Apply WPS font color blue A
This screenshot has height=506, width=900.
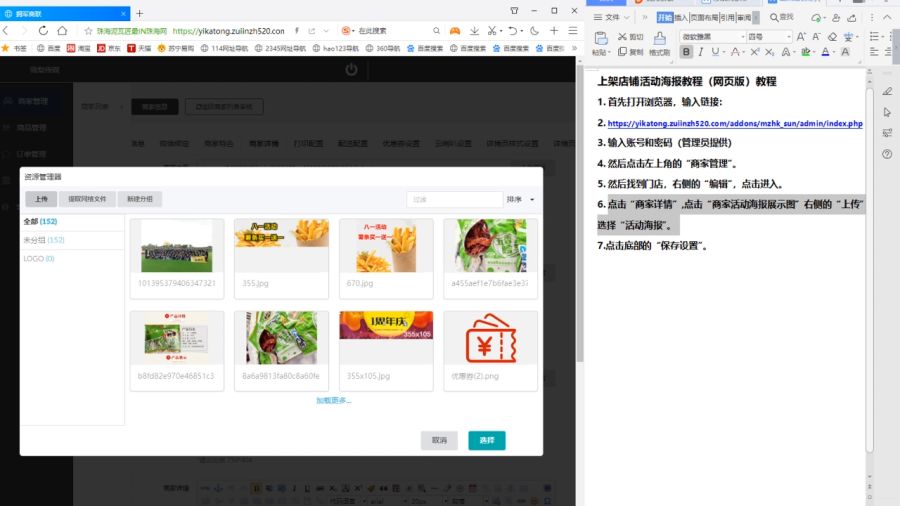pyautogui.click(x=825, y=52)
